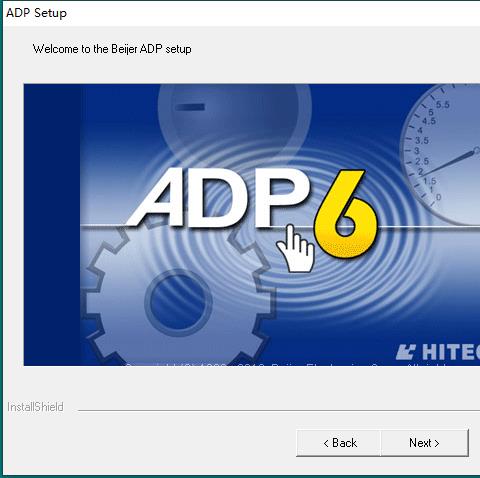This screenshot has height=478, width=480.
Task: Click the yellow number 6 graphic
Action: coord(346,214)
